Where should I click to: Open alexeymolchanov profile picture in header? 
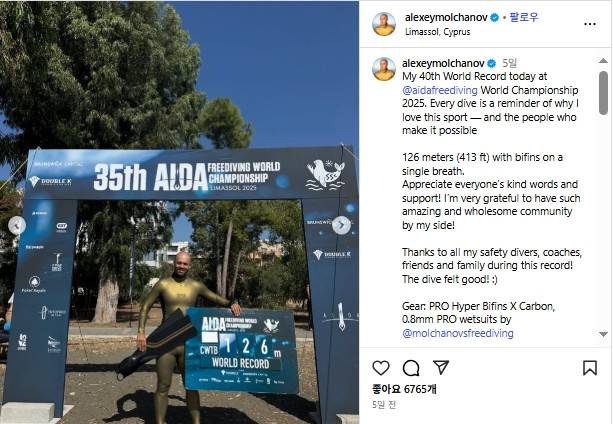(384, 24)
